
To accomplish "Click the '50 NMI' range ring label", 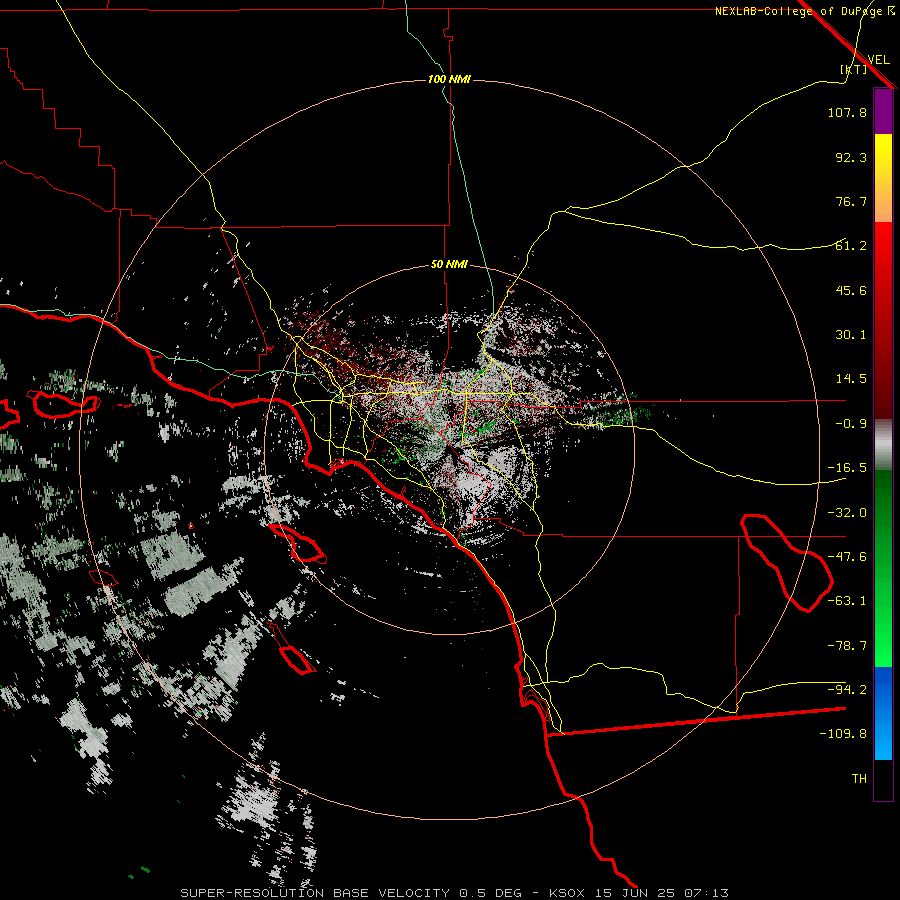I will (449, 264).
